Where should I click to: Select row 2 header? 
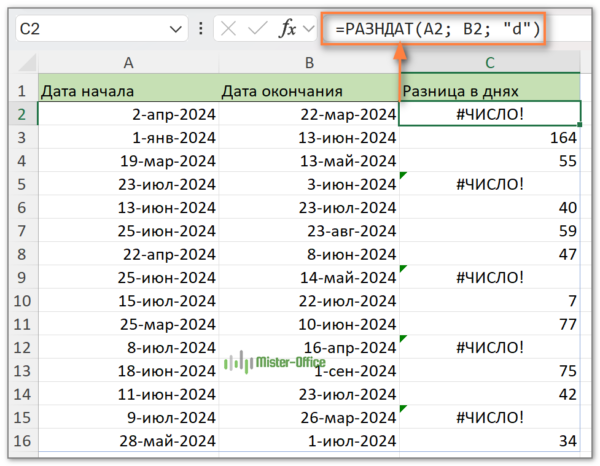(19, 113)
